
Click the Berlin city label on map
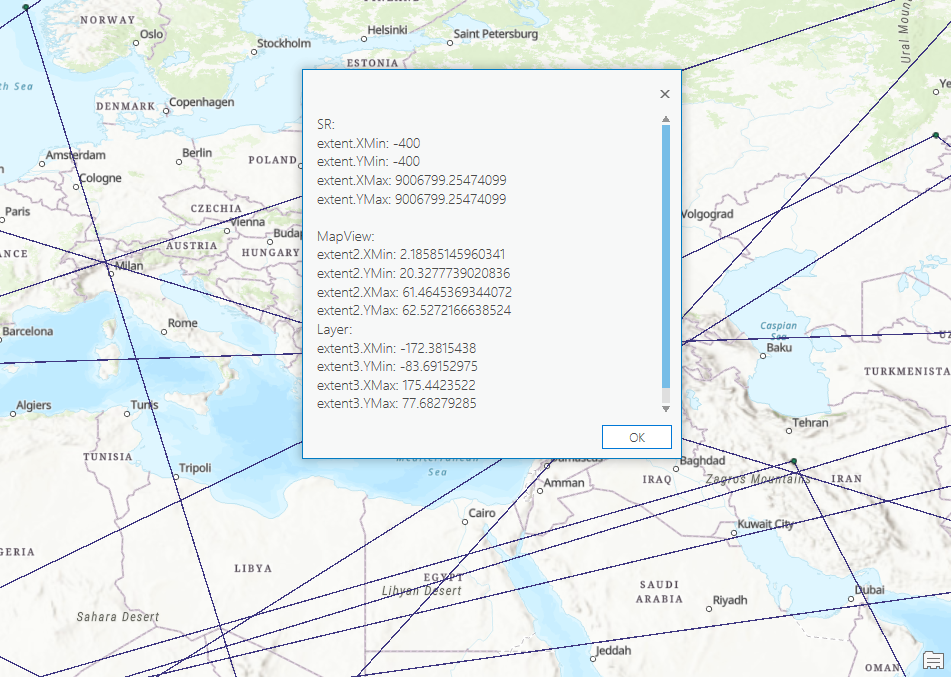(197, 153)
